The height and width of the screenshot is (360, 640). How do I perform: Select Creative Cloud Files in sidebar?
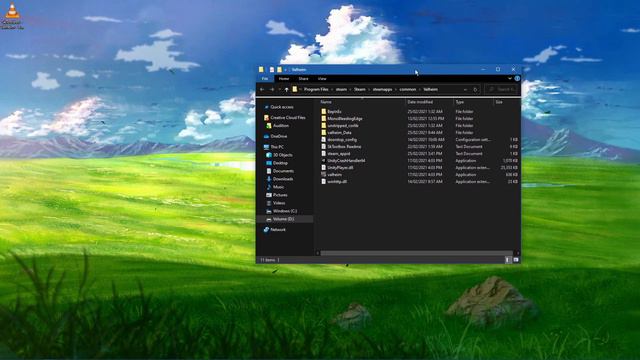click(287, 118)
